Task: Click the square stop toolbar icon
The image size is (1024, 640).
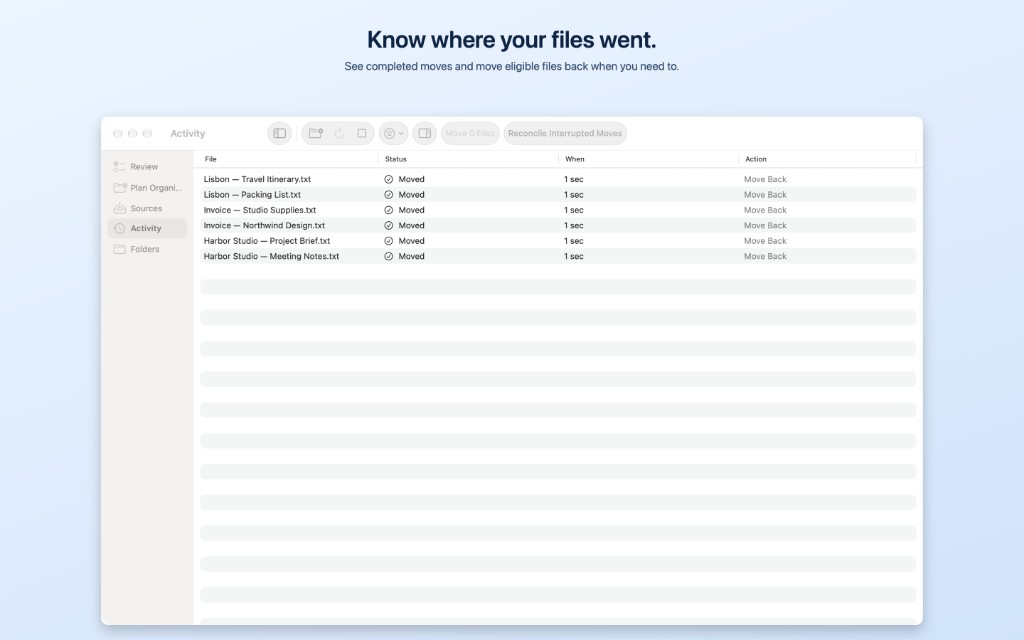Action: tap(362, 133)
